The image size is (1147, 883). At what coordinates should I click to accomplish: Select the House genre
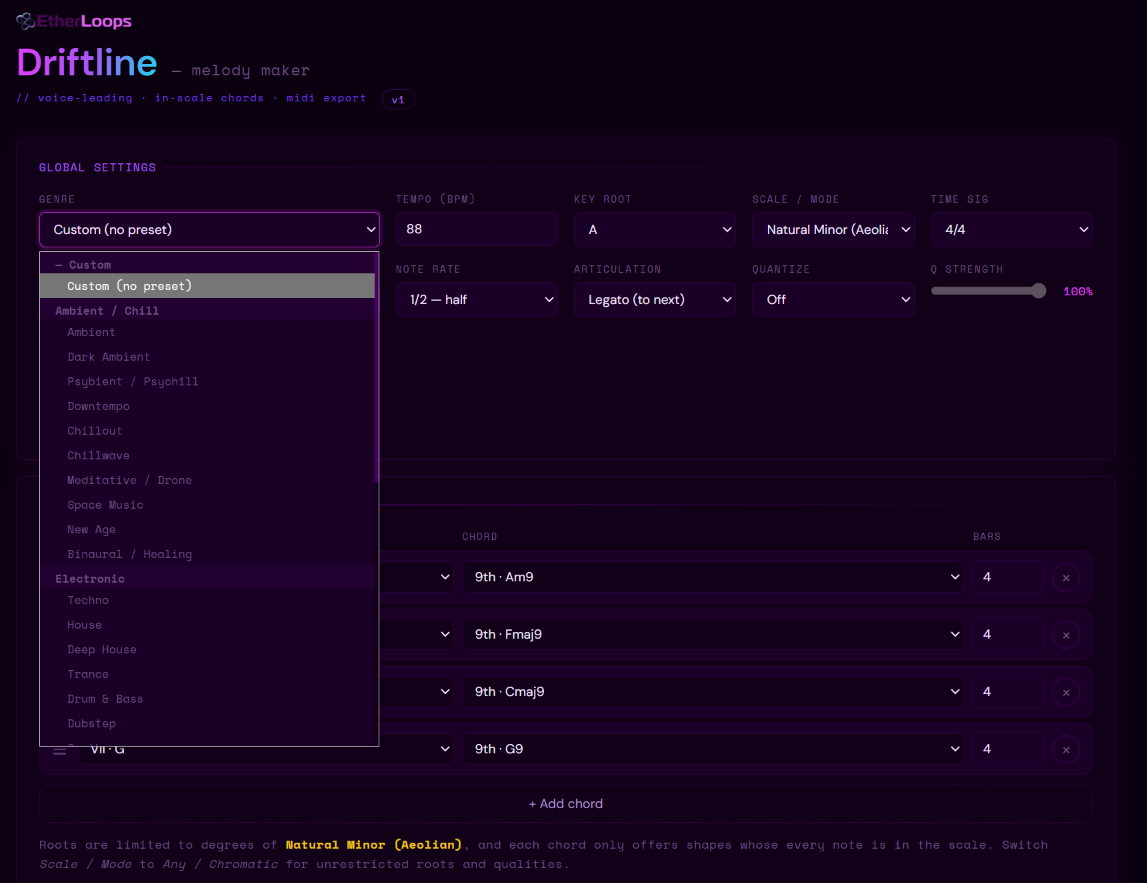(207, 625)
